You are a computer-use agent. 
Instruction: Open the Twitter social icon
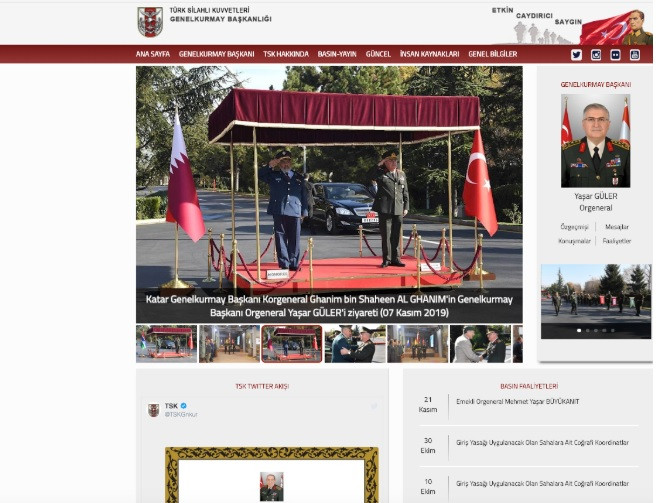coord(576,55)
